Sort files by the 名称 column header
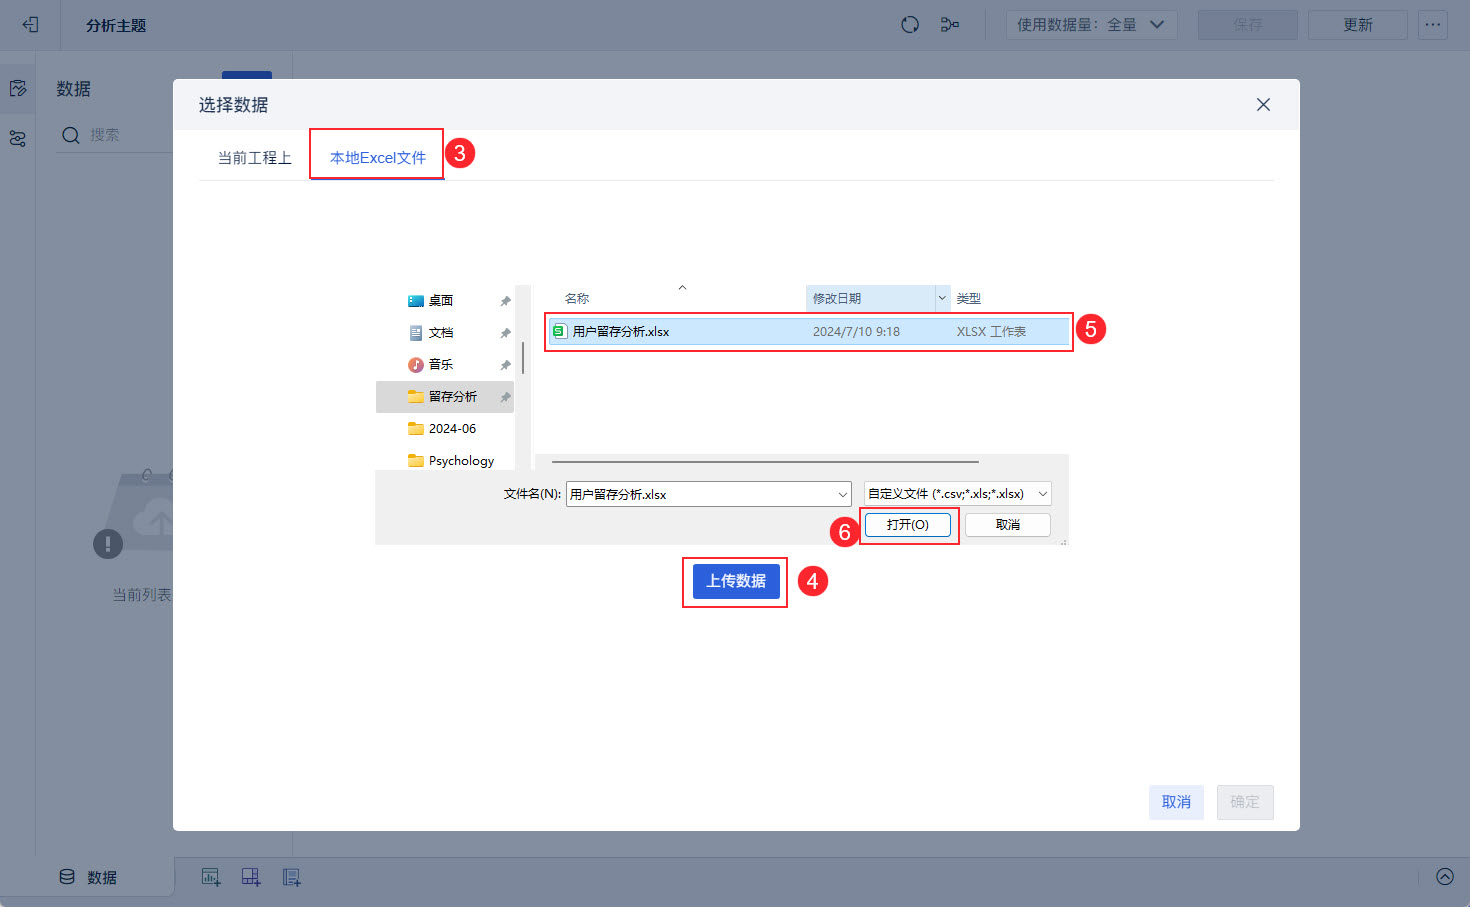The height and width of the screenshot is (907, 1470). (x=577, y=299)
